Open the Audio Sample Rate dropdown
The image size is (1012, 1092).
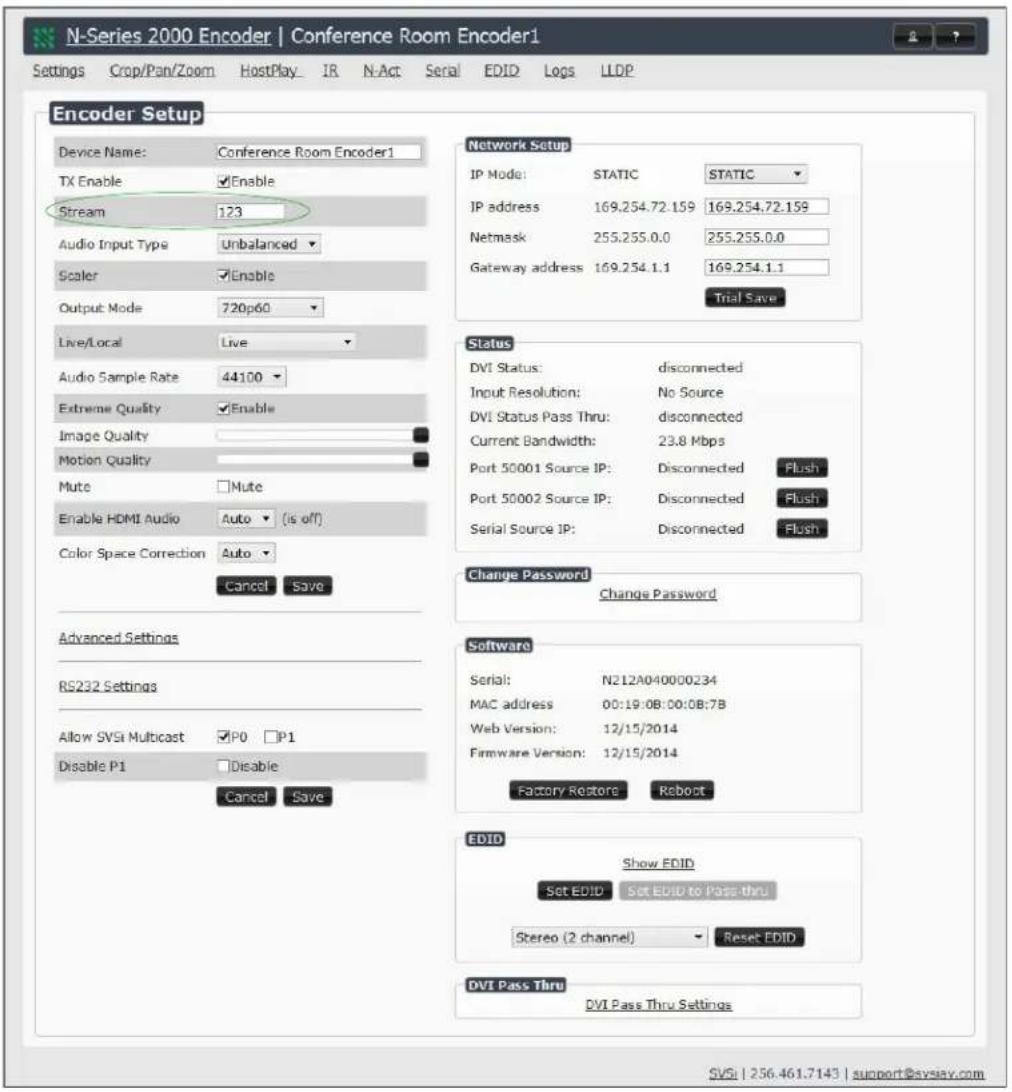click(x=251, y=377)
